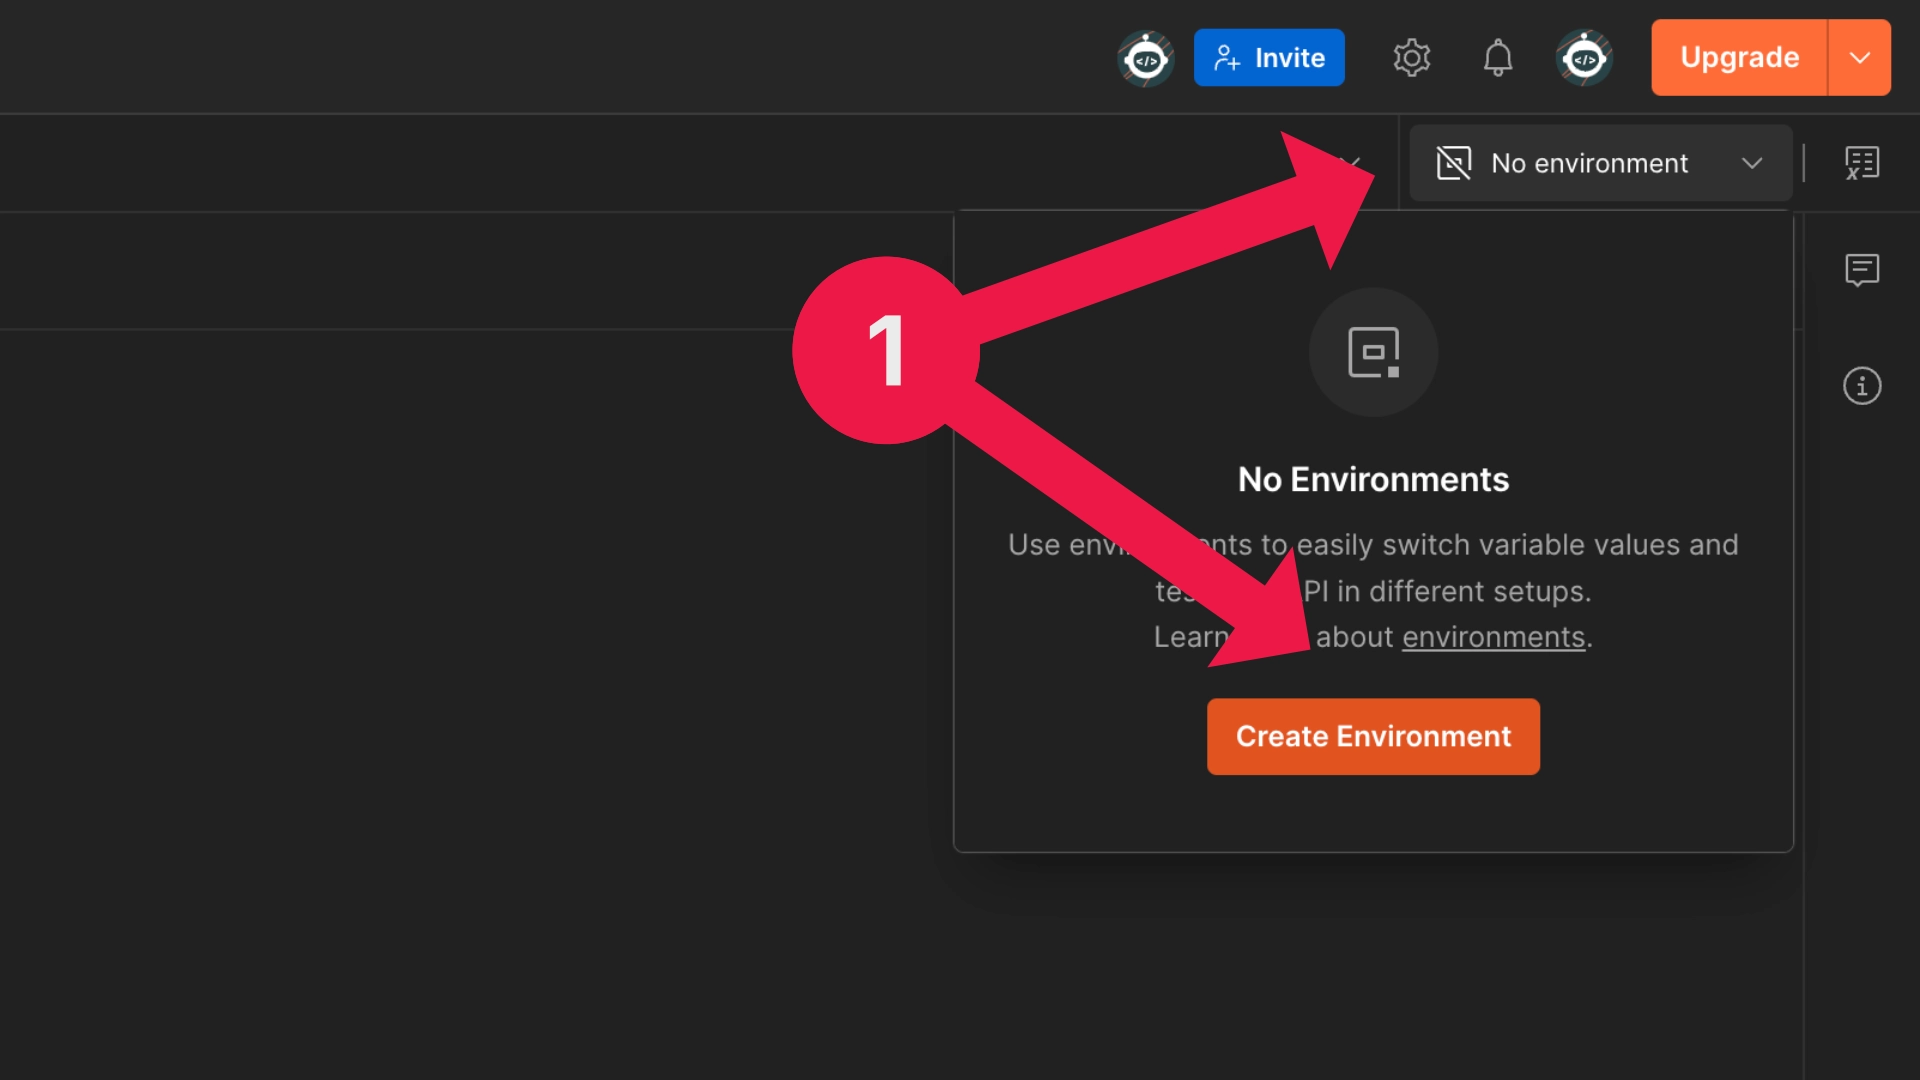Open the variables quick look icon
This screenshot has width=1920, height=1080.
1861,163
